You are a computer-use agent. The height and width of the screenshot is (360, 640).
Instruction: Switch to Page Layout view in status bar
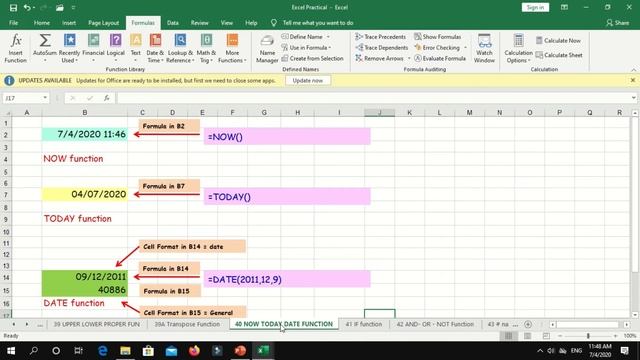[x=527, y=336]
